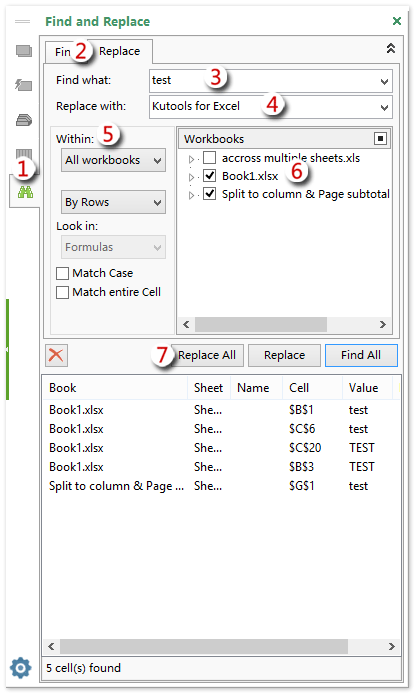Toggle select-all square in Workbooks header
The height and width of the screenshot is (695, 415).
[x=380, y=139]
